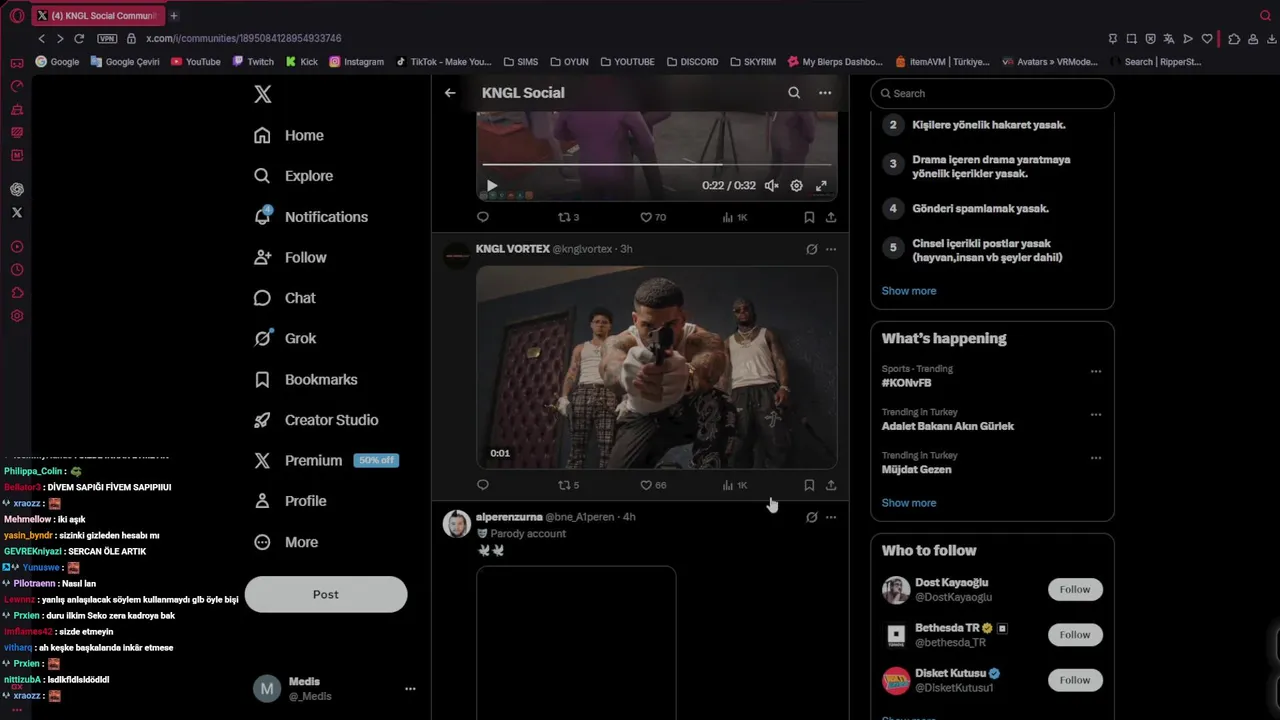Open the X logo home link
Viewport: 1280px width, 720px height.
point(262,94)
